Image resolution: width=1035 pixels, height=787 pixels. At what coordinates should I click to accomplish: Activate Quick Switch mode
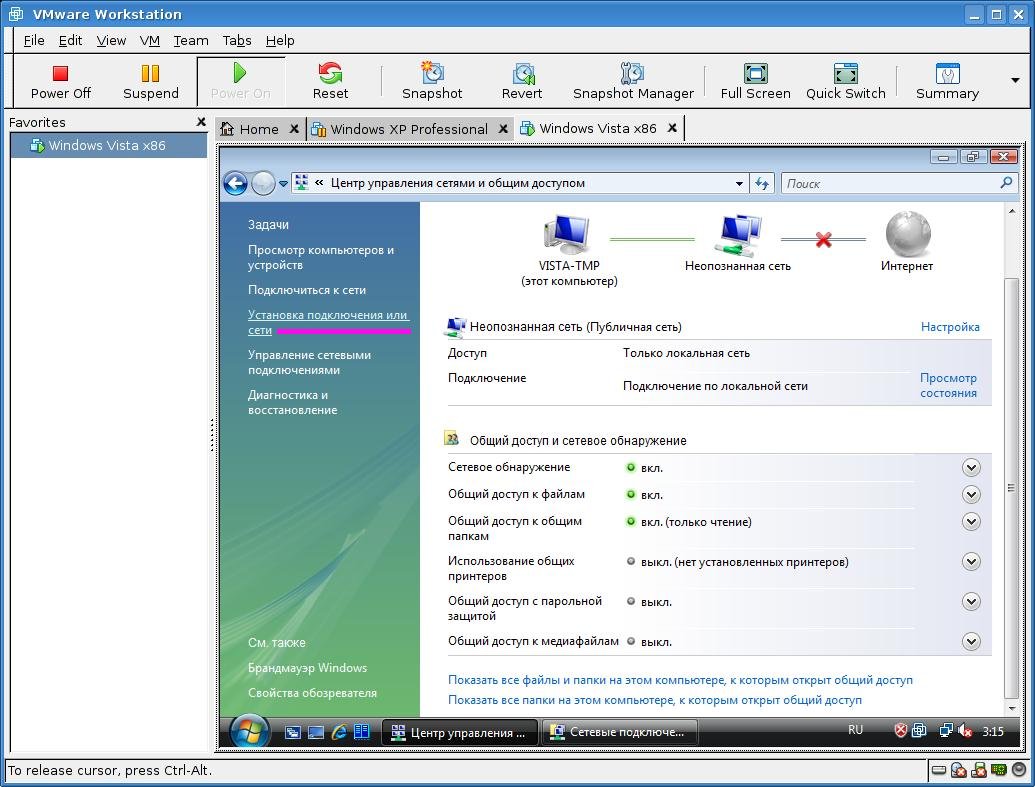[846, 82]
